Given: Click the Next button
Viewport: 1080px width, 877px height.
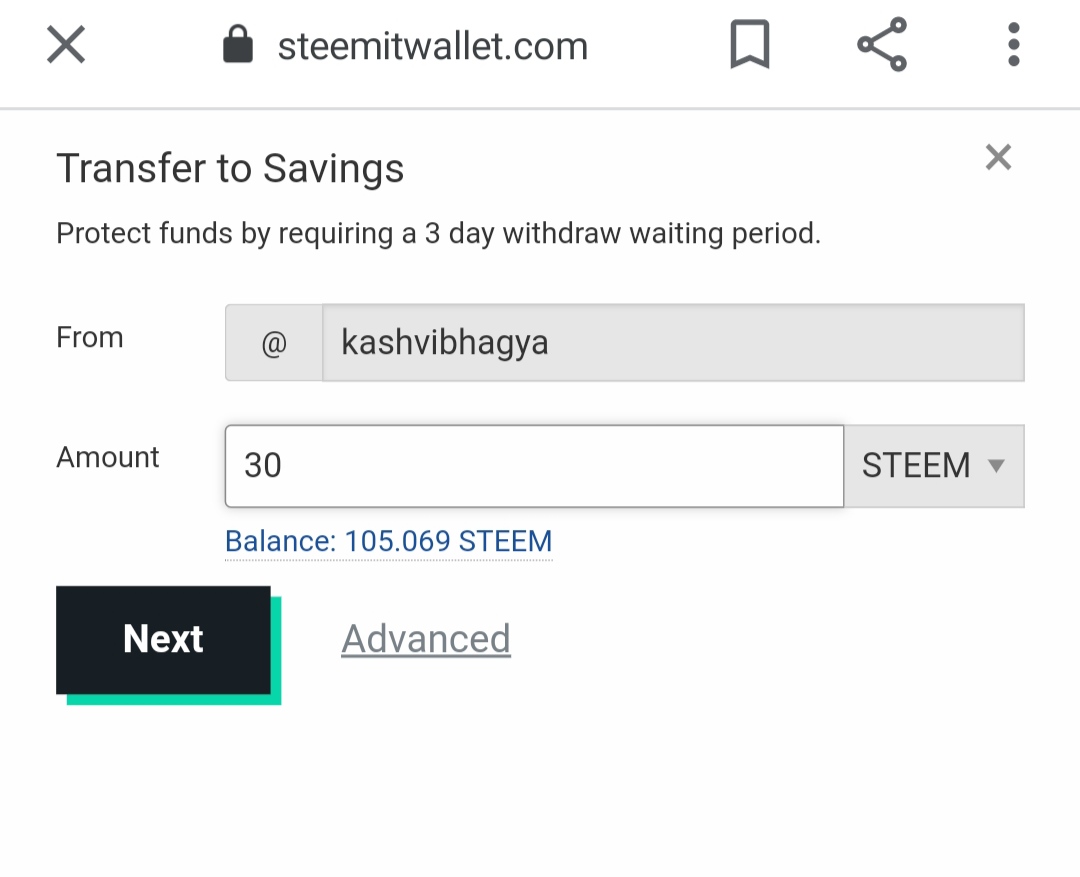Looking at the screenshot, I should 163,640.
